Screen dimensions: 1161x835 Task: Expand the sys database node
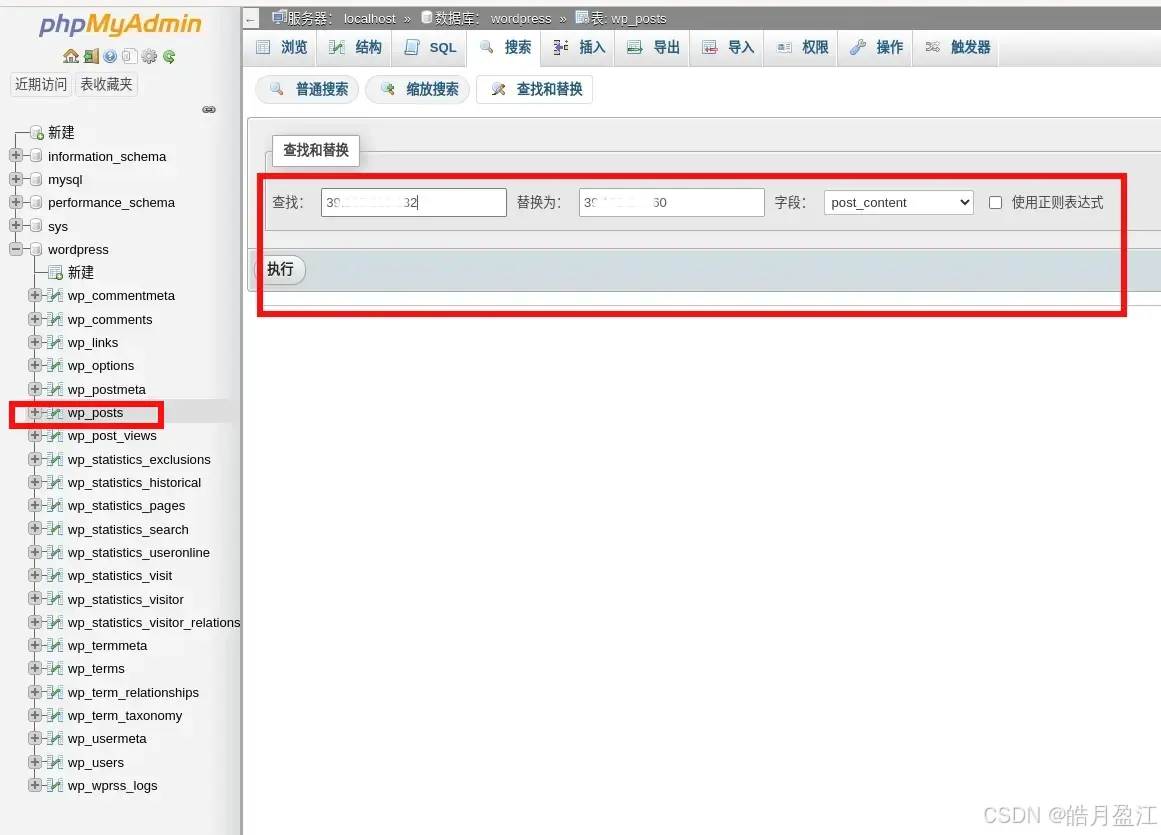16,225
